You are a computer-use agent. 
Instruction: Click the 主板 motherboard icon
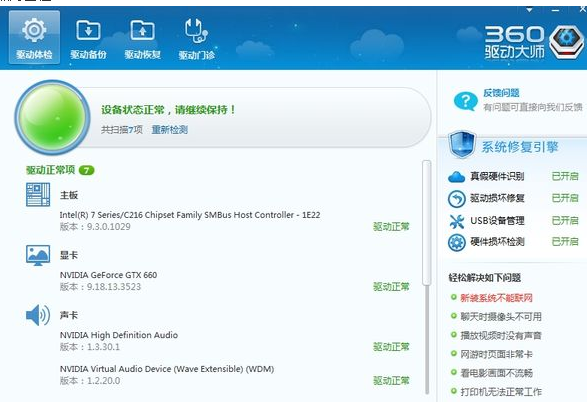(x=38, y=194)
